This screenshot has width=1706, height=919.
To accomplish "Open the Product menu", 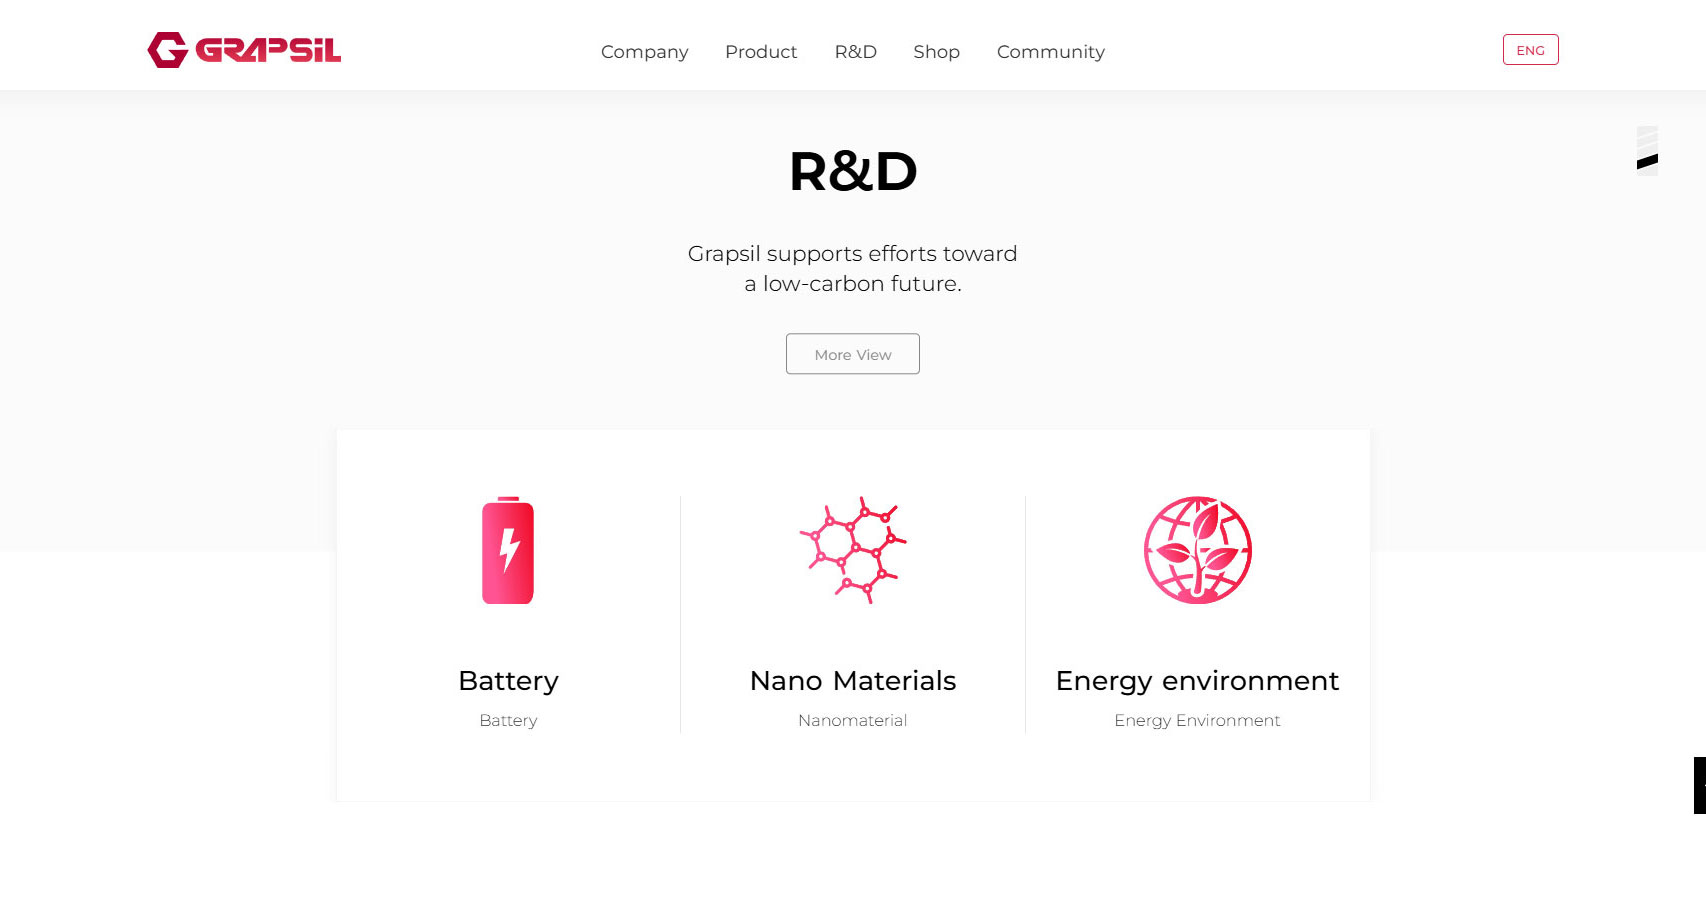I will click(x=761, y=52).
